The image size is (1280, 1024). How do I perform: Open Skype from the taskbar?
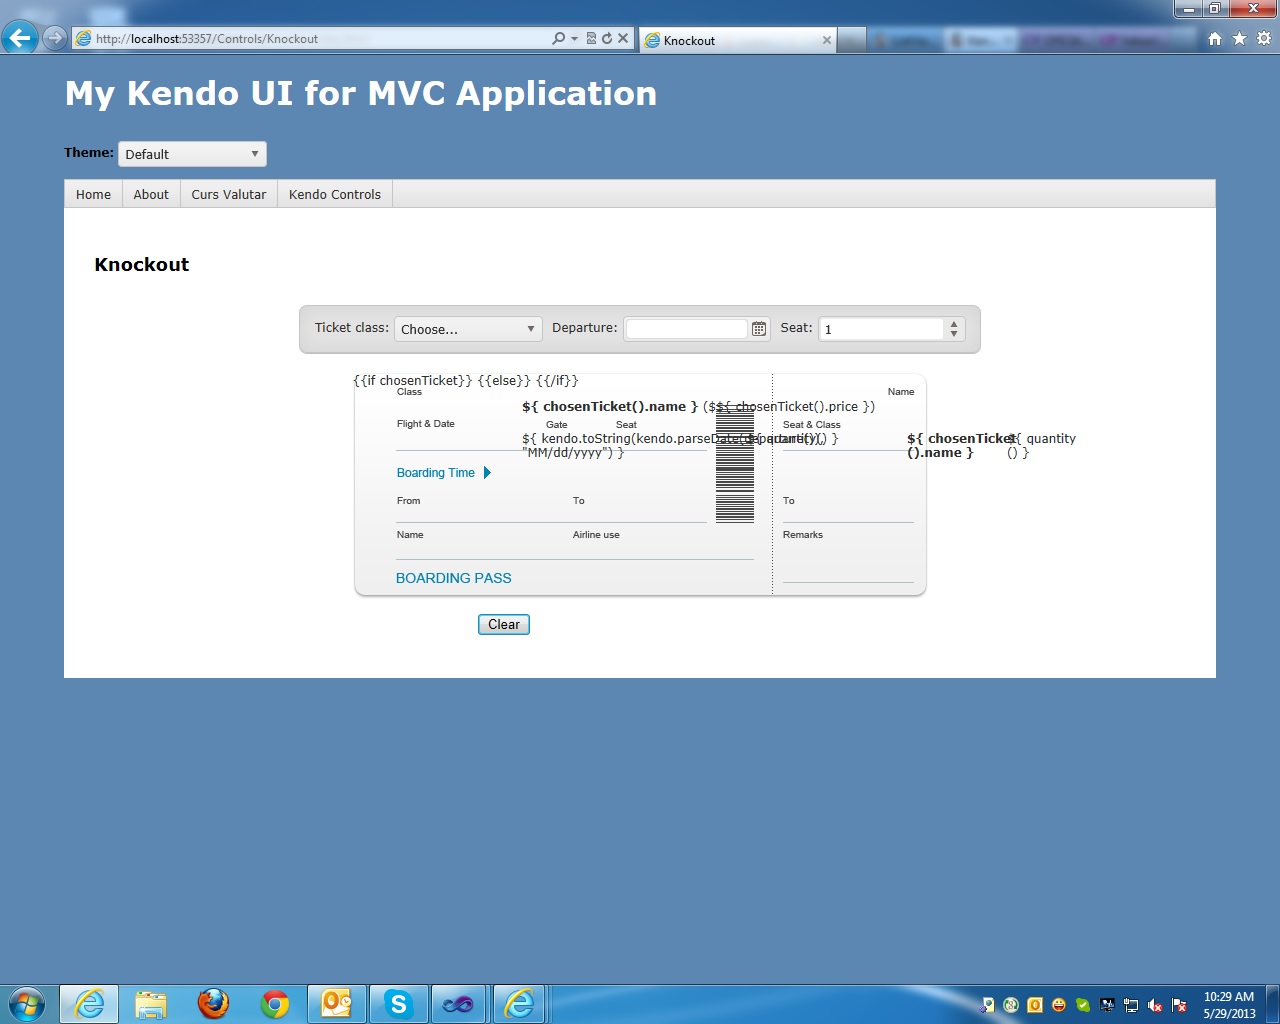click(x=399, y=1004)
